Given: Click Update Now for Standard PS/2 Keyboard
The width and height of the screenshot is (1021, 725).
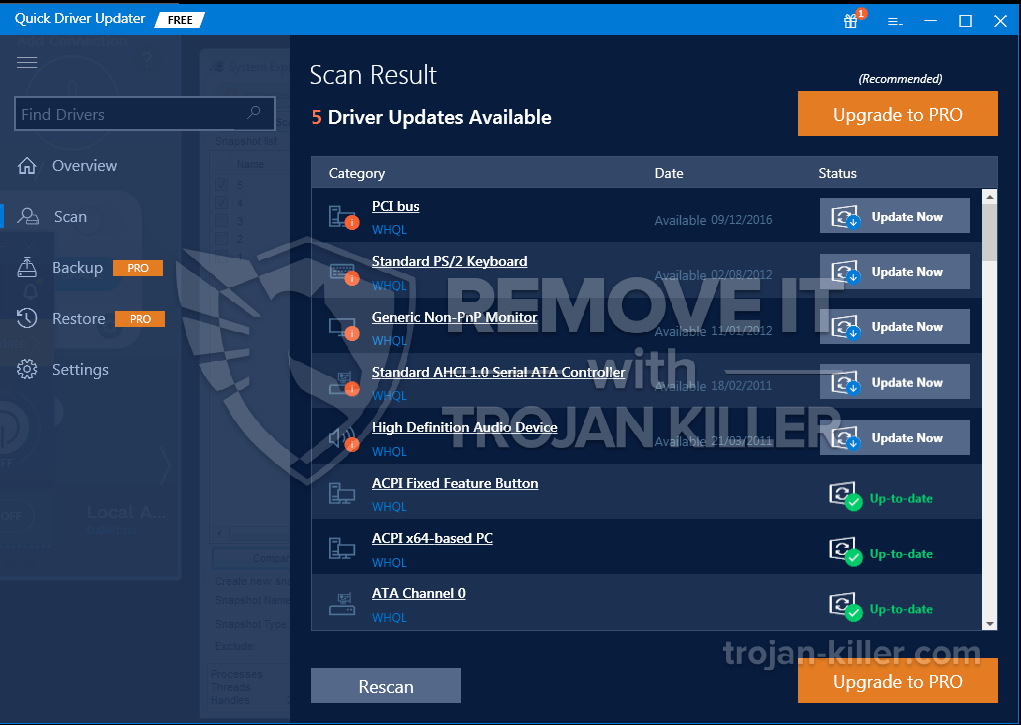Looking at the screenshot, I should [895, 271].
